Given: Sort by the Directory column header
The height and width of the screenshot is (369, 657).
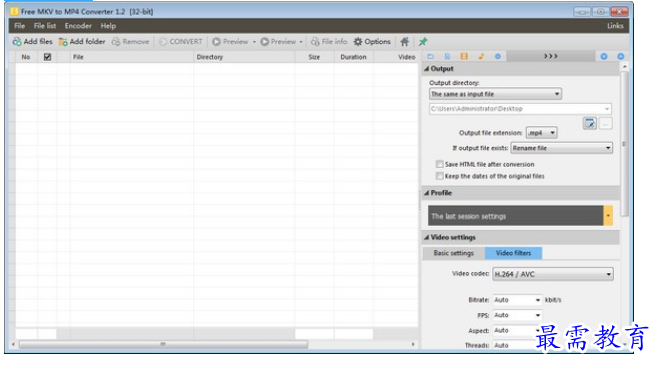Looking at the screenshot, I should click(244, 57).
